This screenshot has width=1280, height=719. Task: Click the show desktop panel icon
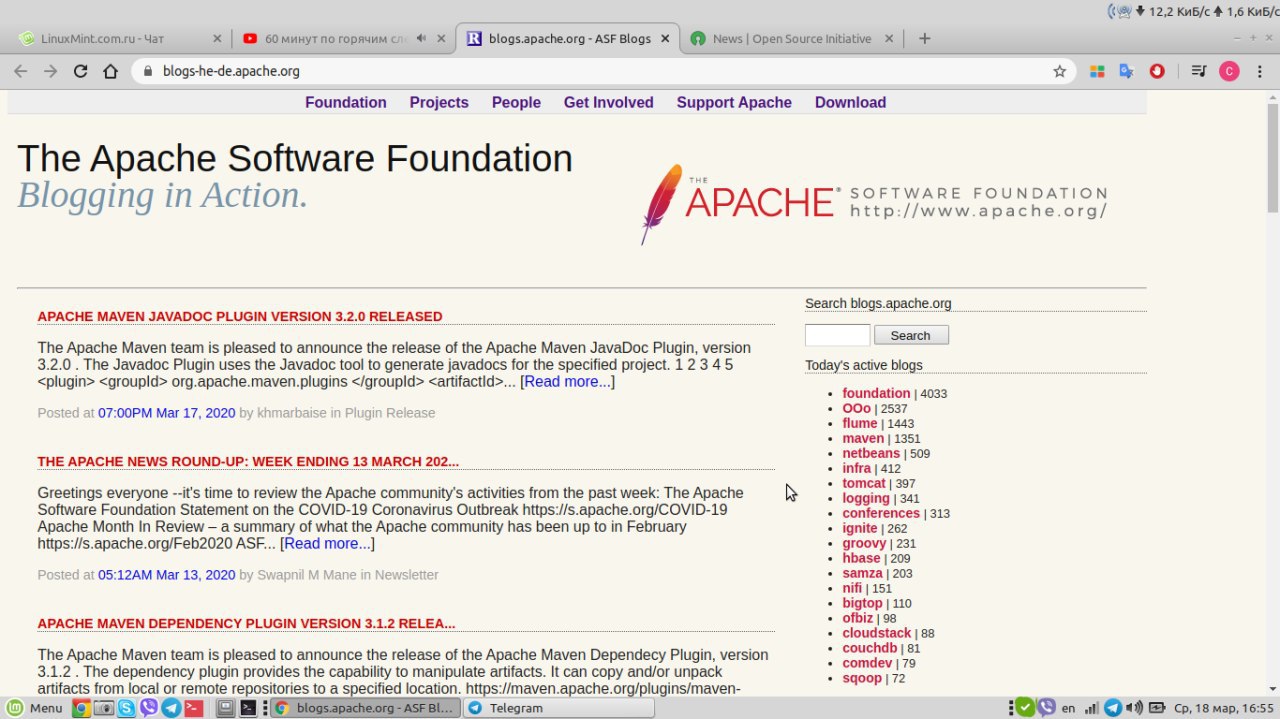point(225,708)
